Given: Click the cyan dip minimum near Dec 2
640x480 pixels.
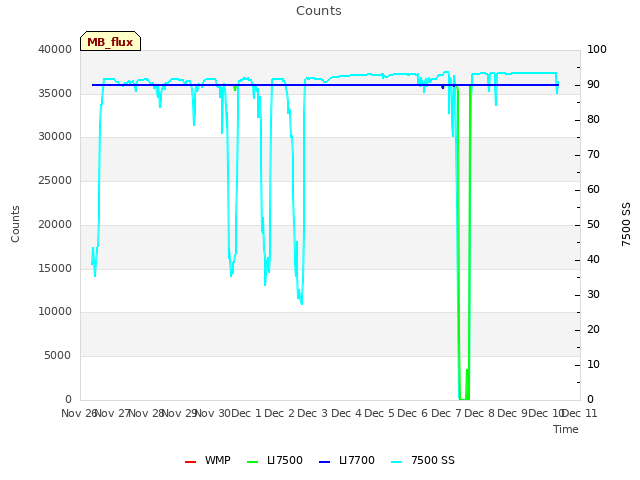Looking at the screenshot, I should tap(301, 303).
